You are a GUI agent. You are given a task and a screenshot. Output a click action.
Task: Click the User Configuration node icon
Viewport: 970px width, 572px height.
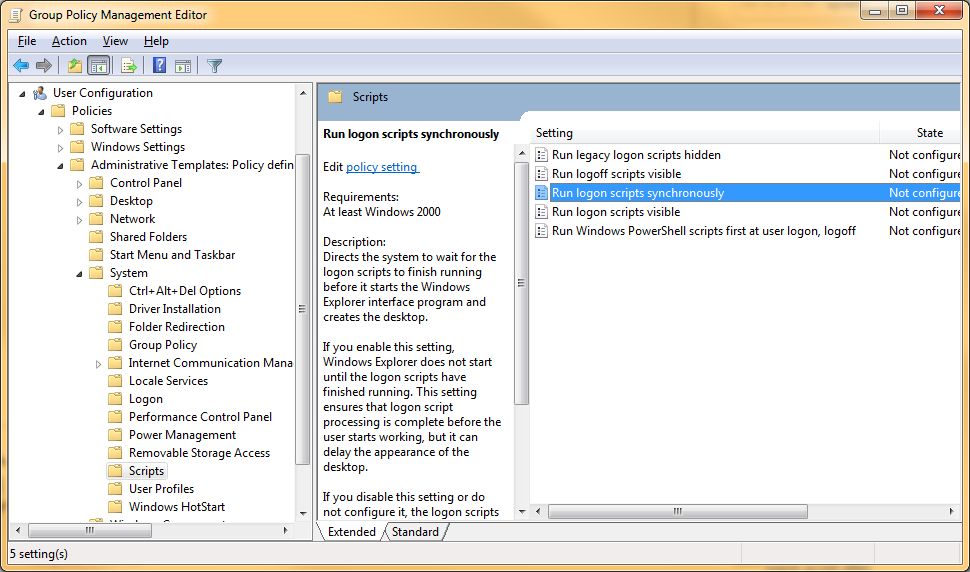pos(40,93)
